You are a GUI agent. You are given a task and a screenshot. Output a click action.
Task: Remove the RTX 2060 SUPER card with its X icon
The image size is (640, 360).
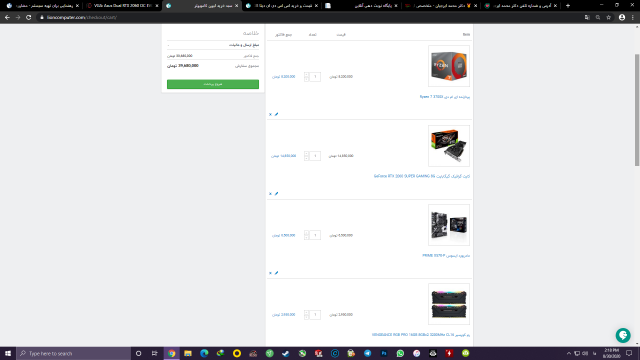click(x=270, y=193)
